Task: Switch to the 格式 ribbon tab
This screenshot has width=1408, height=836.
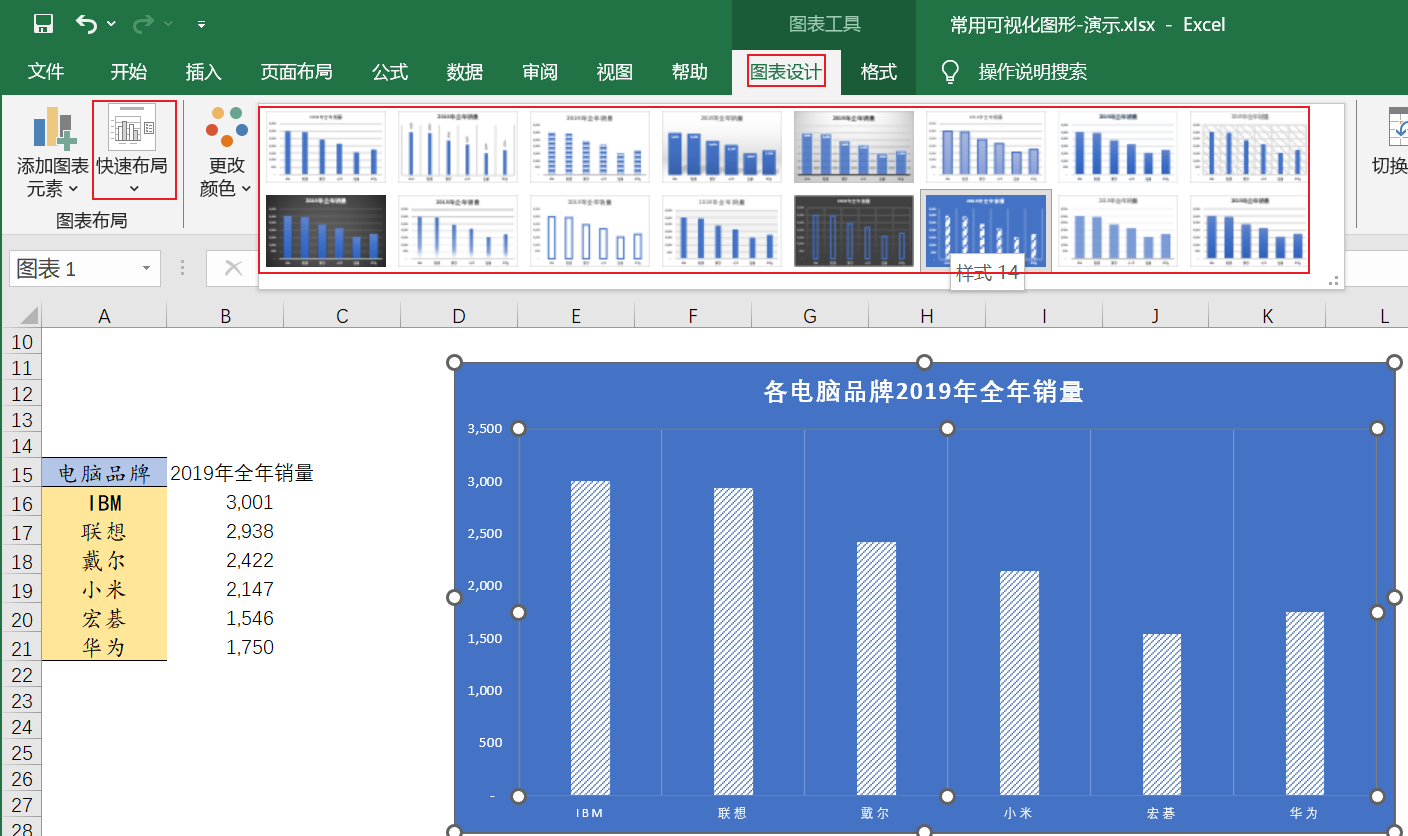Action: tap(879, 72)
